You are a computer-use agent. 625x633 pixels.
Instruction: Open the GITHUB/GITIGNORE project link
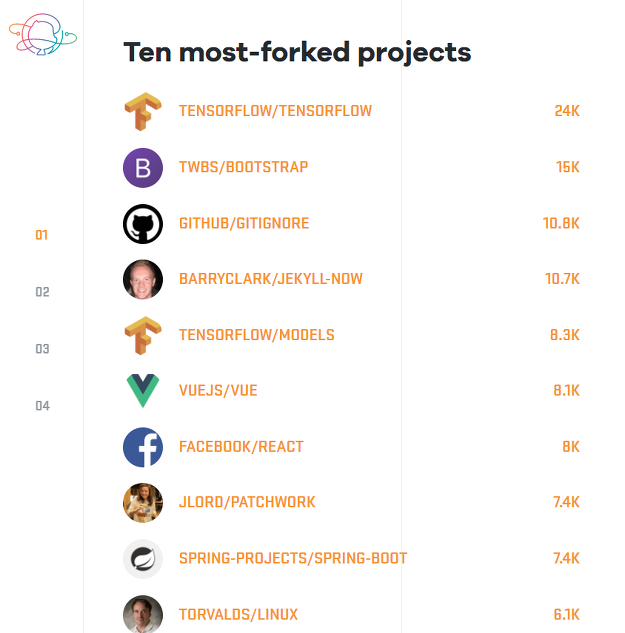coord(244,223)
